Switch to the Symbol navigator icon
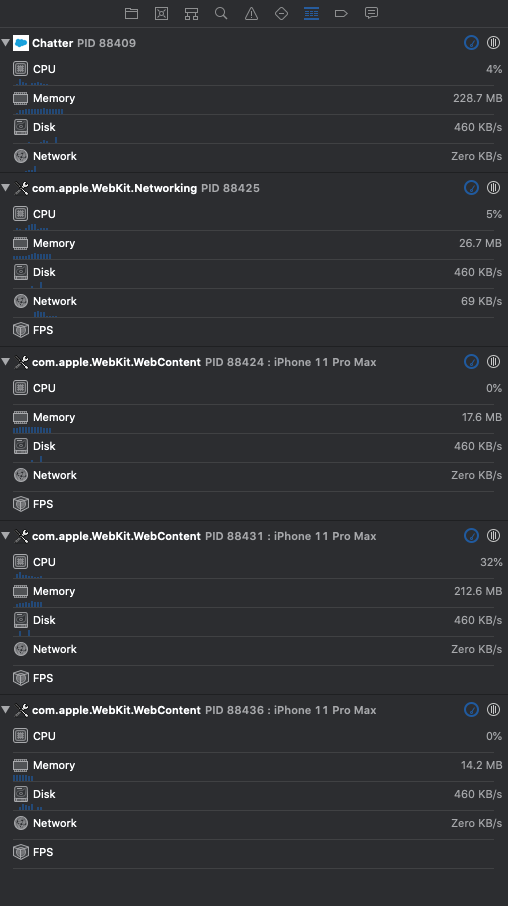Viewport: 508px width, 906px height. [x=191, y=13]
